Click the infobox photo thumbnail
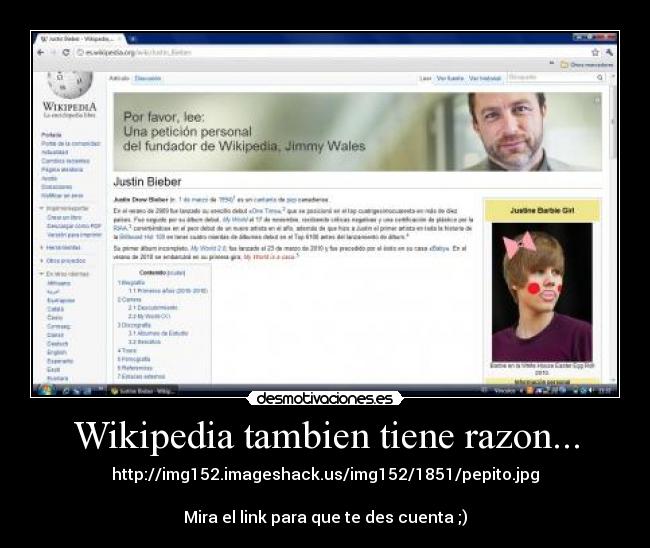 (x=542, y=292)
